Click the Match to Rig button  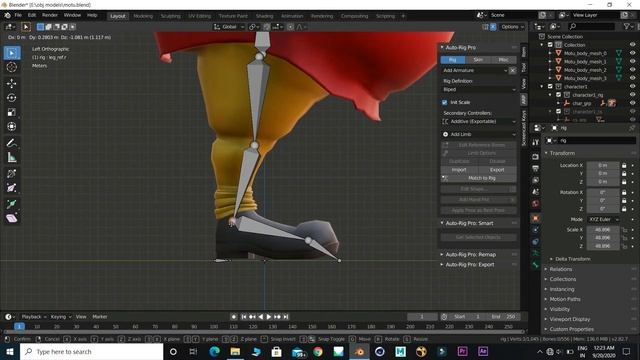click(479, 178)
